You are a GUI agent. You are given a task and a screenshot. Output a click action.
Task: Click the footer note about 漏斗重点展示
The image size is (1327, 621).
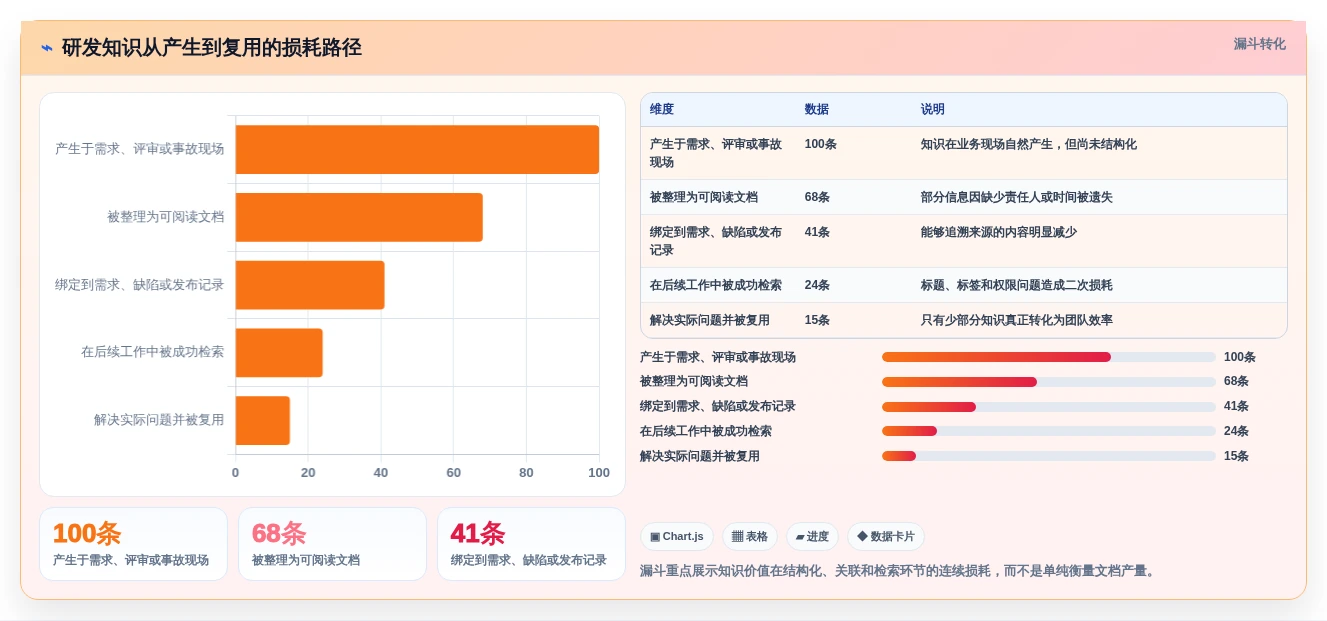point(899,571)
